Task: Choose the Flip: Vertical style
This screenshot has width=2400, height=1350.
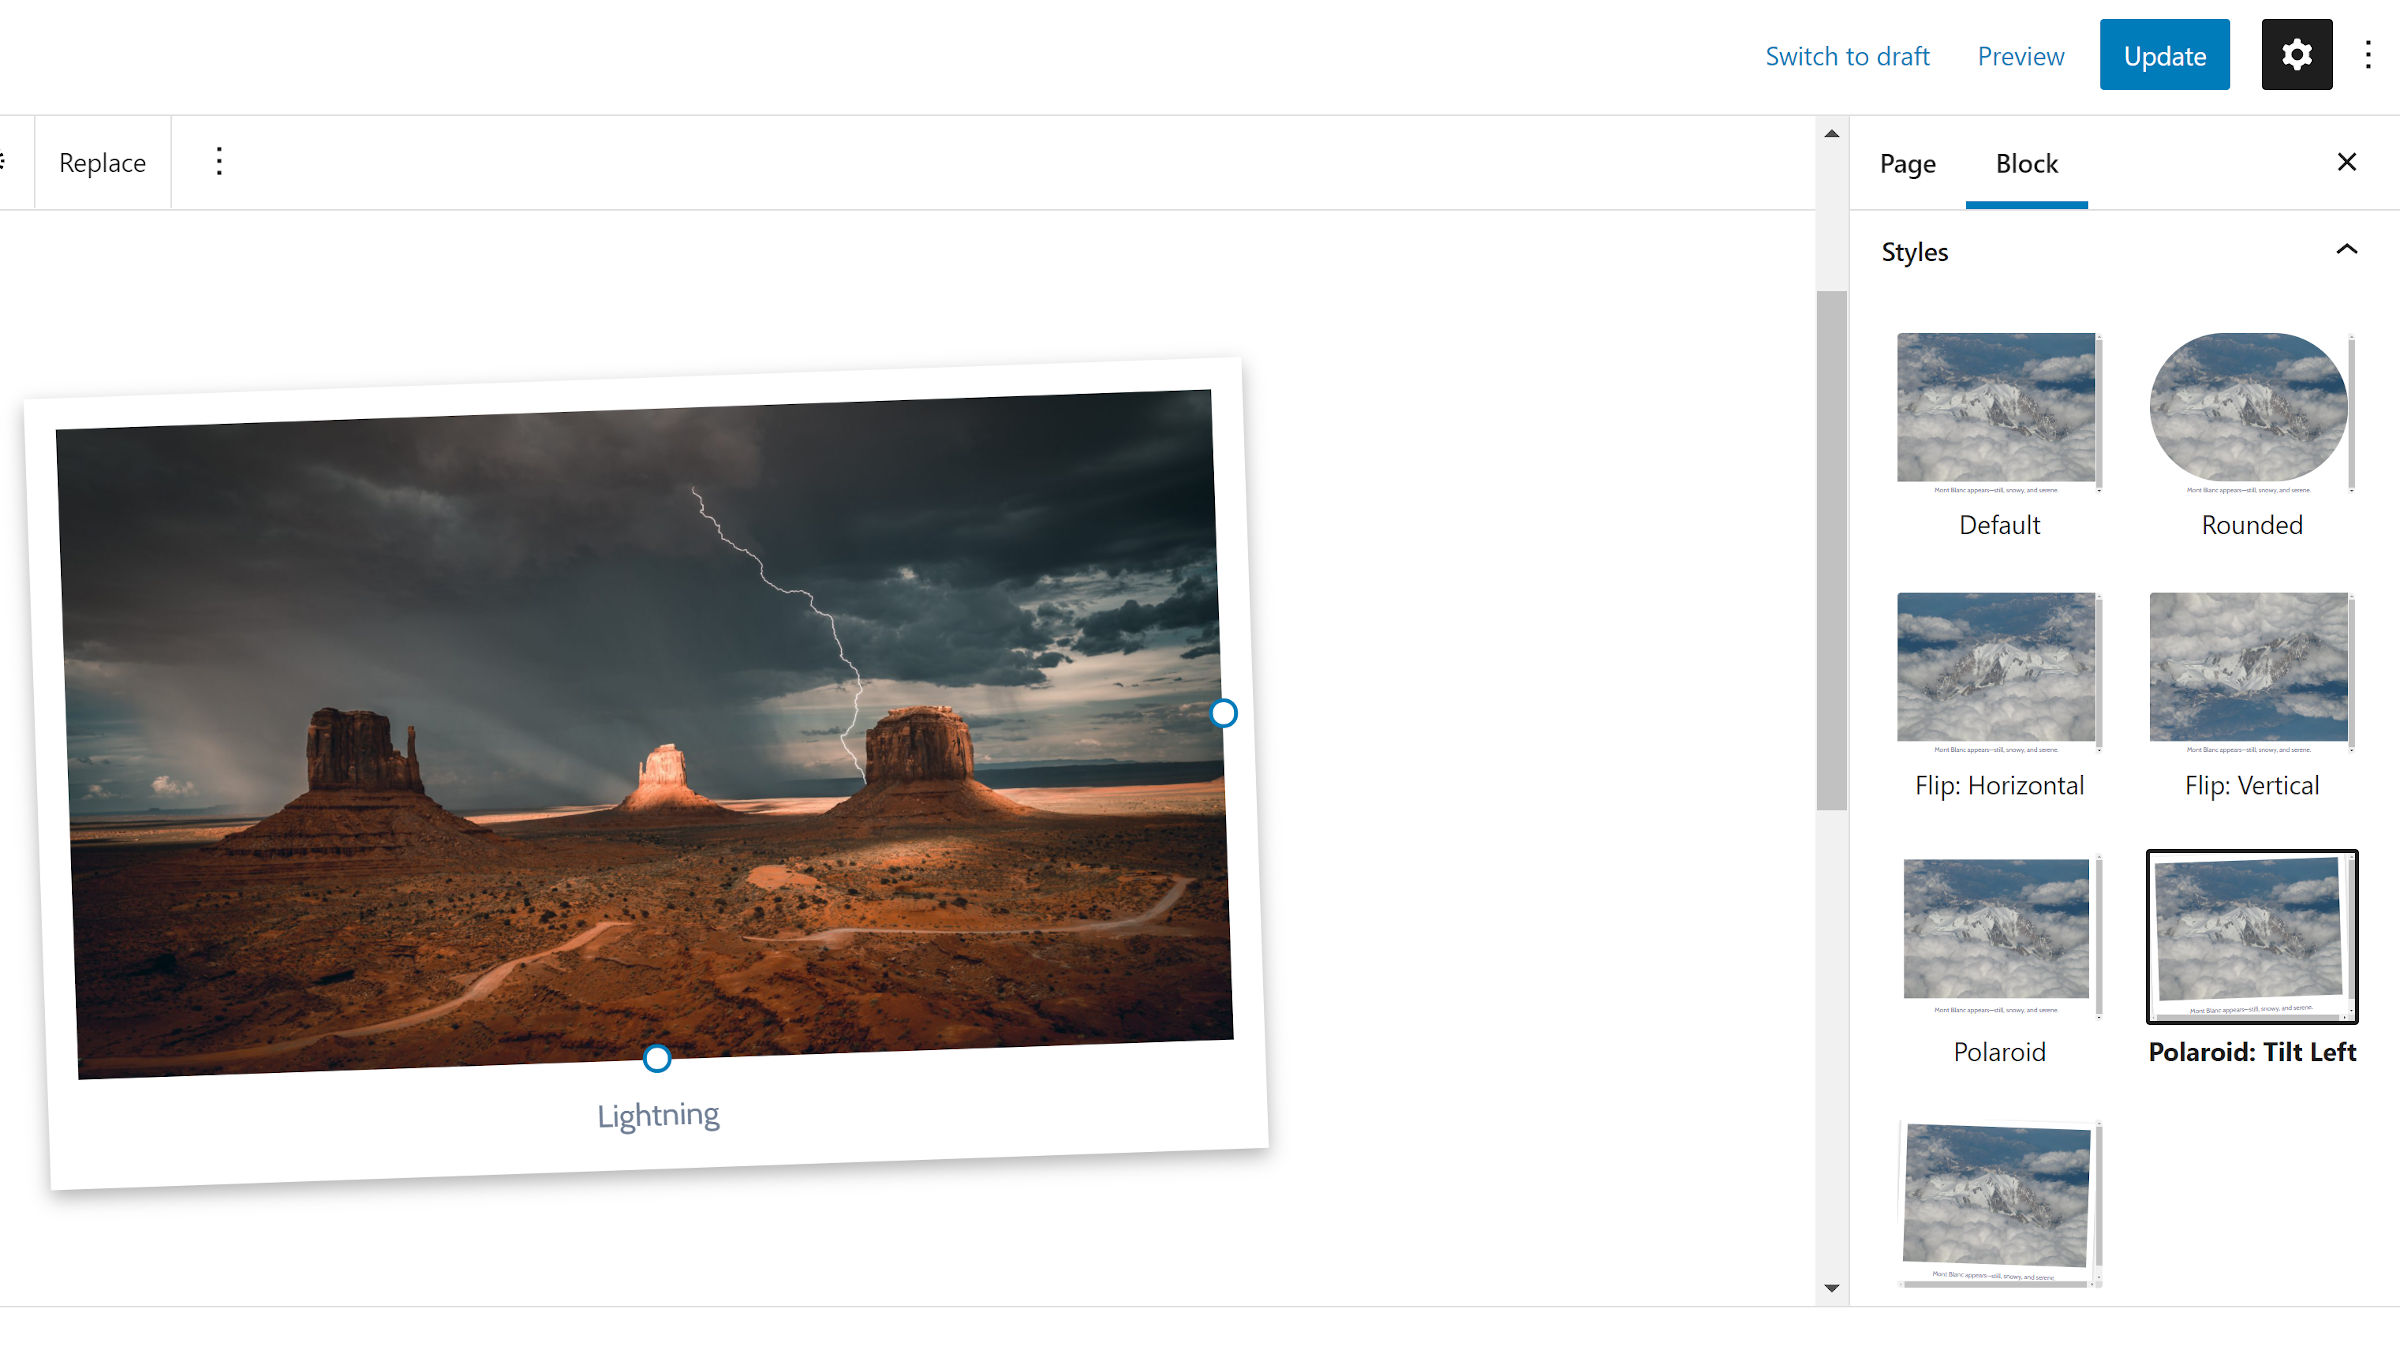Action: coord(2251,695)
